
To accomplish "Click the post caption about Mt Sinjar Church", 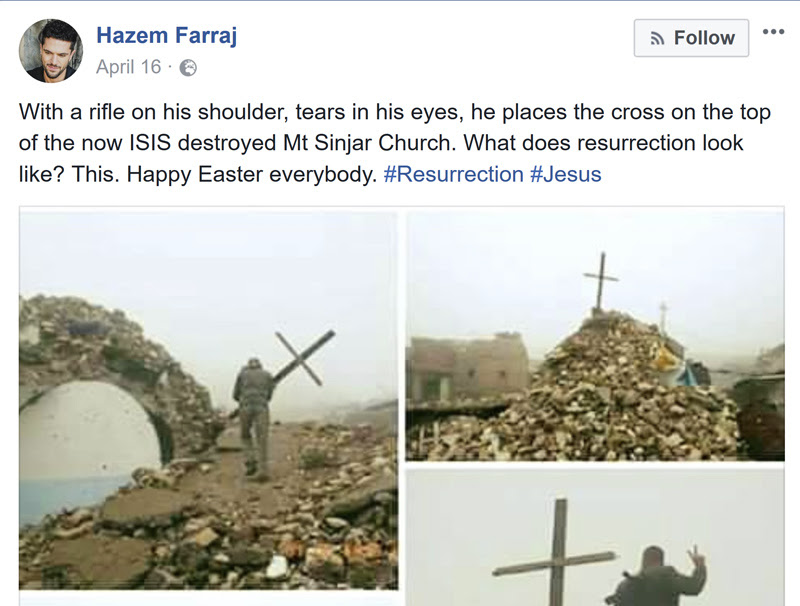I will pos(394,143).
